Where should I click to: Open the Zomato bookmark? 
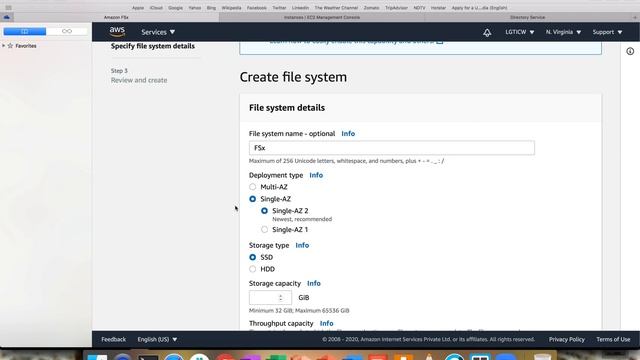pos(371,8)
